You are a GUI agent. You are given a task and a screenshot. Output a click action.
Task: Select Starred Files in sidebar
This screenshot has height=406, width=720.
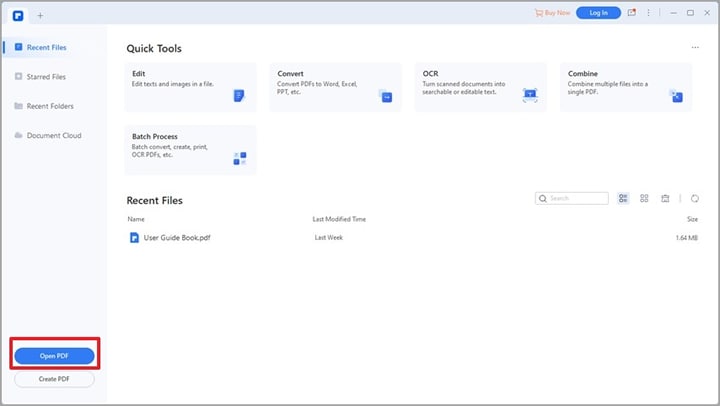(x=47, y=76)
